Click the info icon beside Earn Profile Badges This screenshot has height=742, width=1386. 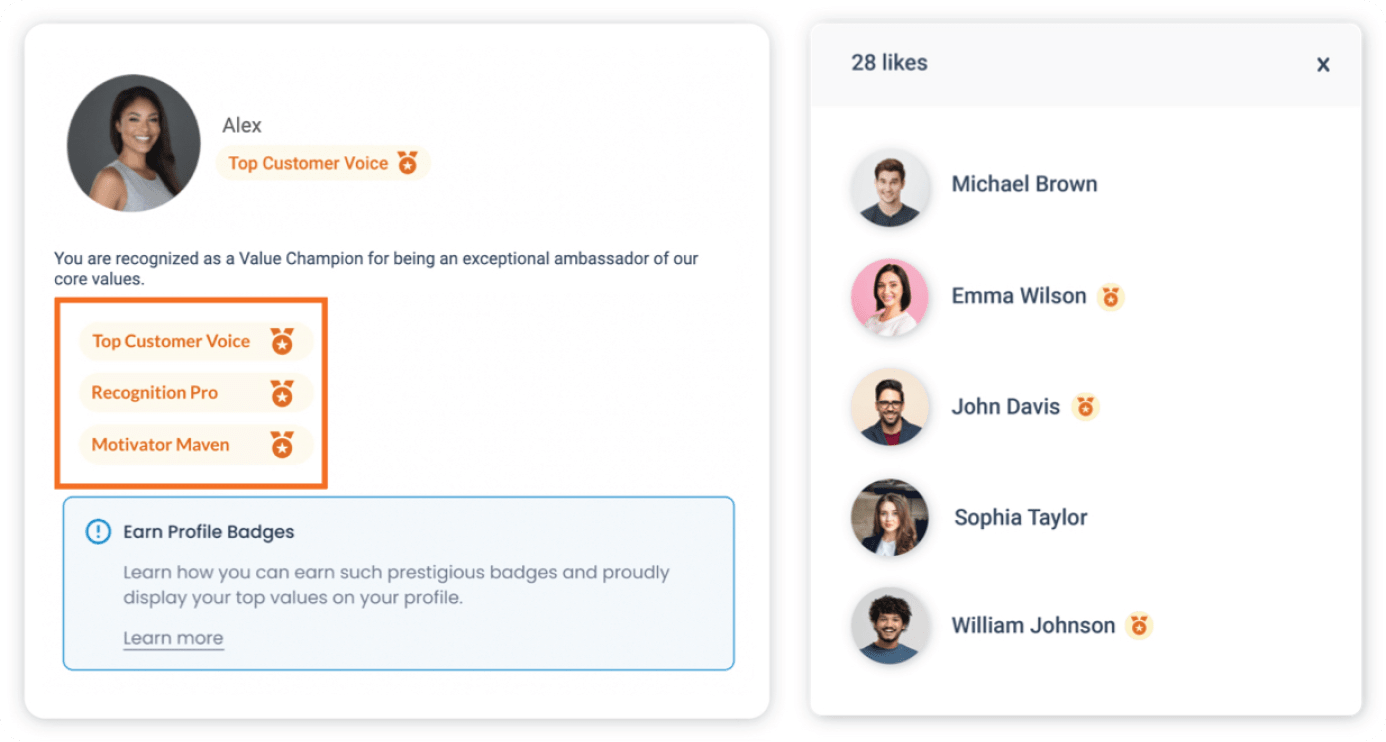(98, 532)
